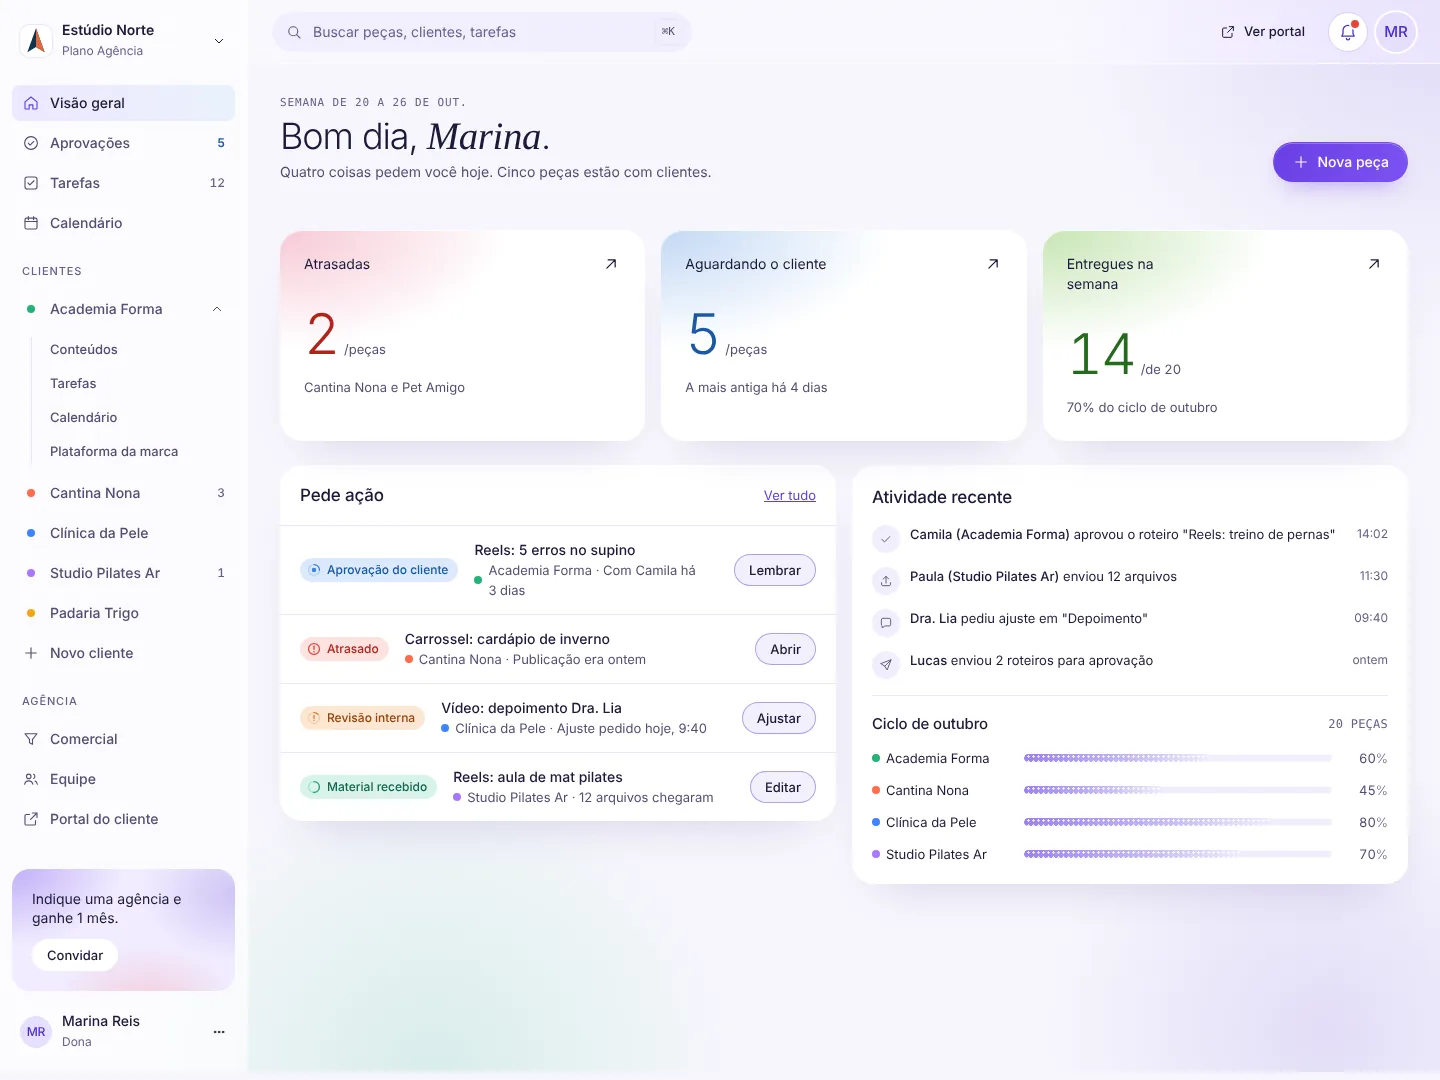Open Visão geral in the sidebar

pos(123,103)
